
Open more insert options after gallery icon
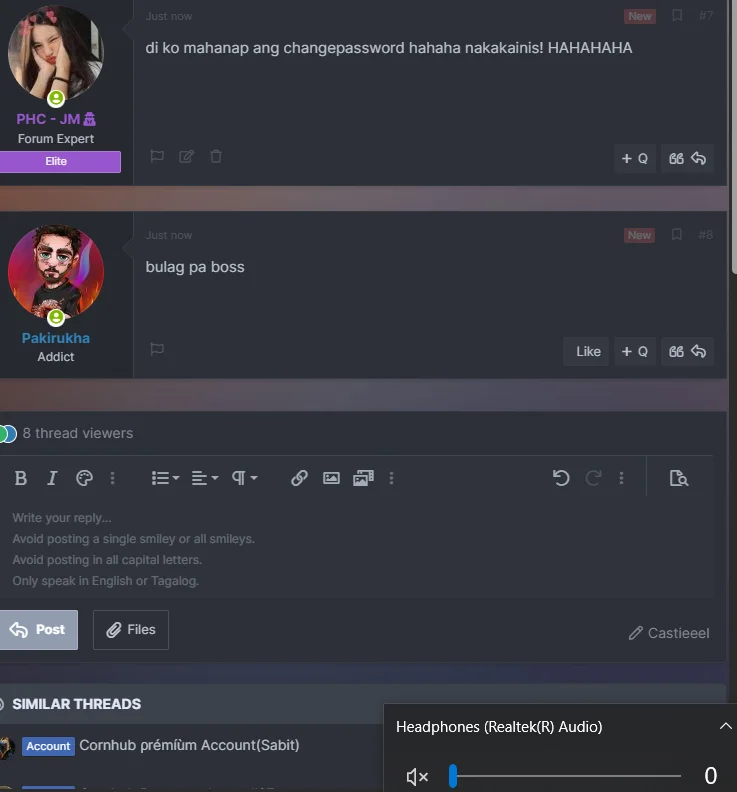(x=391, y=478)
